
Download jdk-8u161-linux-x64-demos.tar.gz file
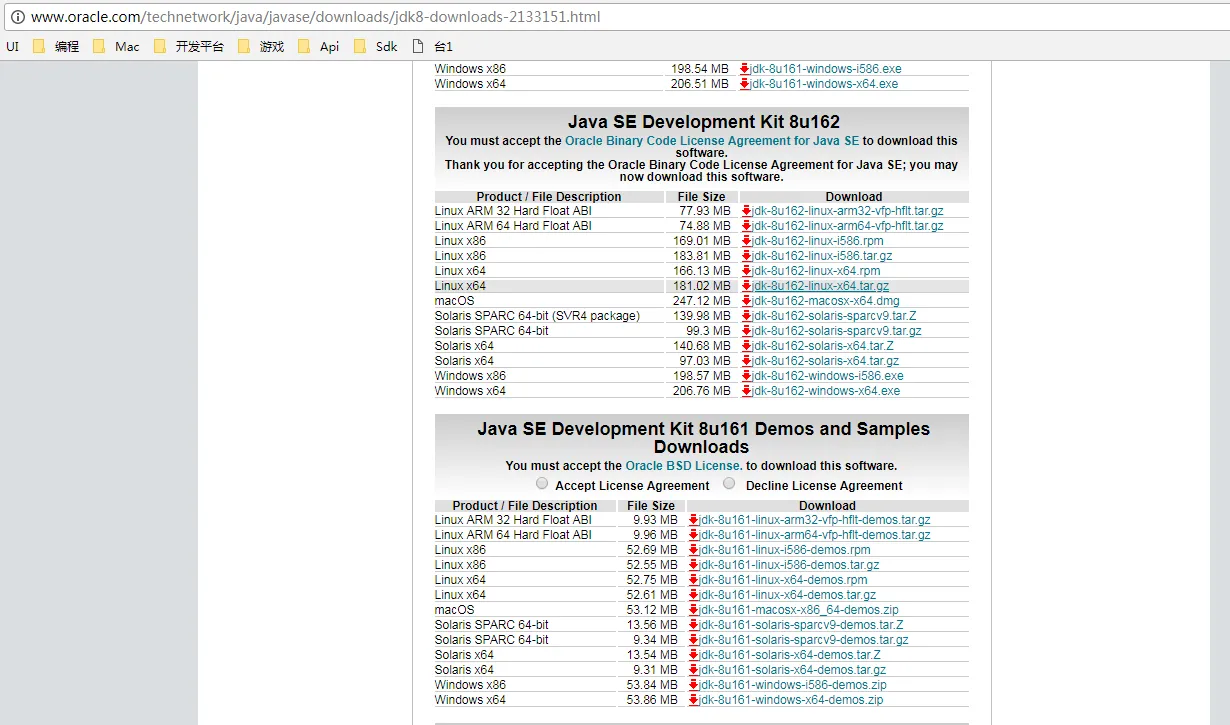coord(787,595)
